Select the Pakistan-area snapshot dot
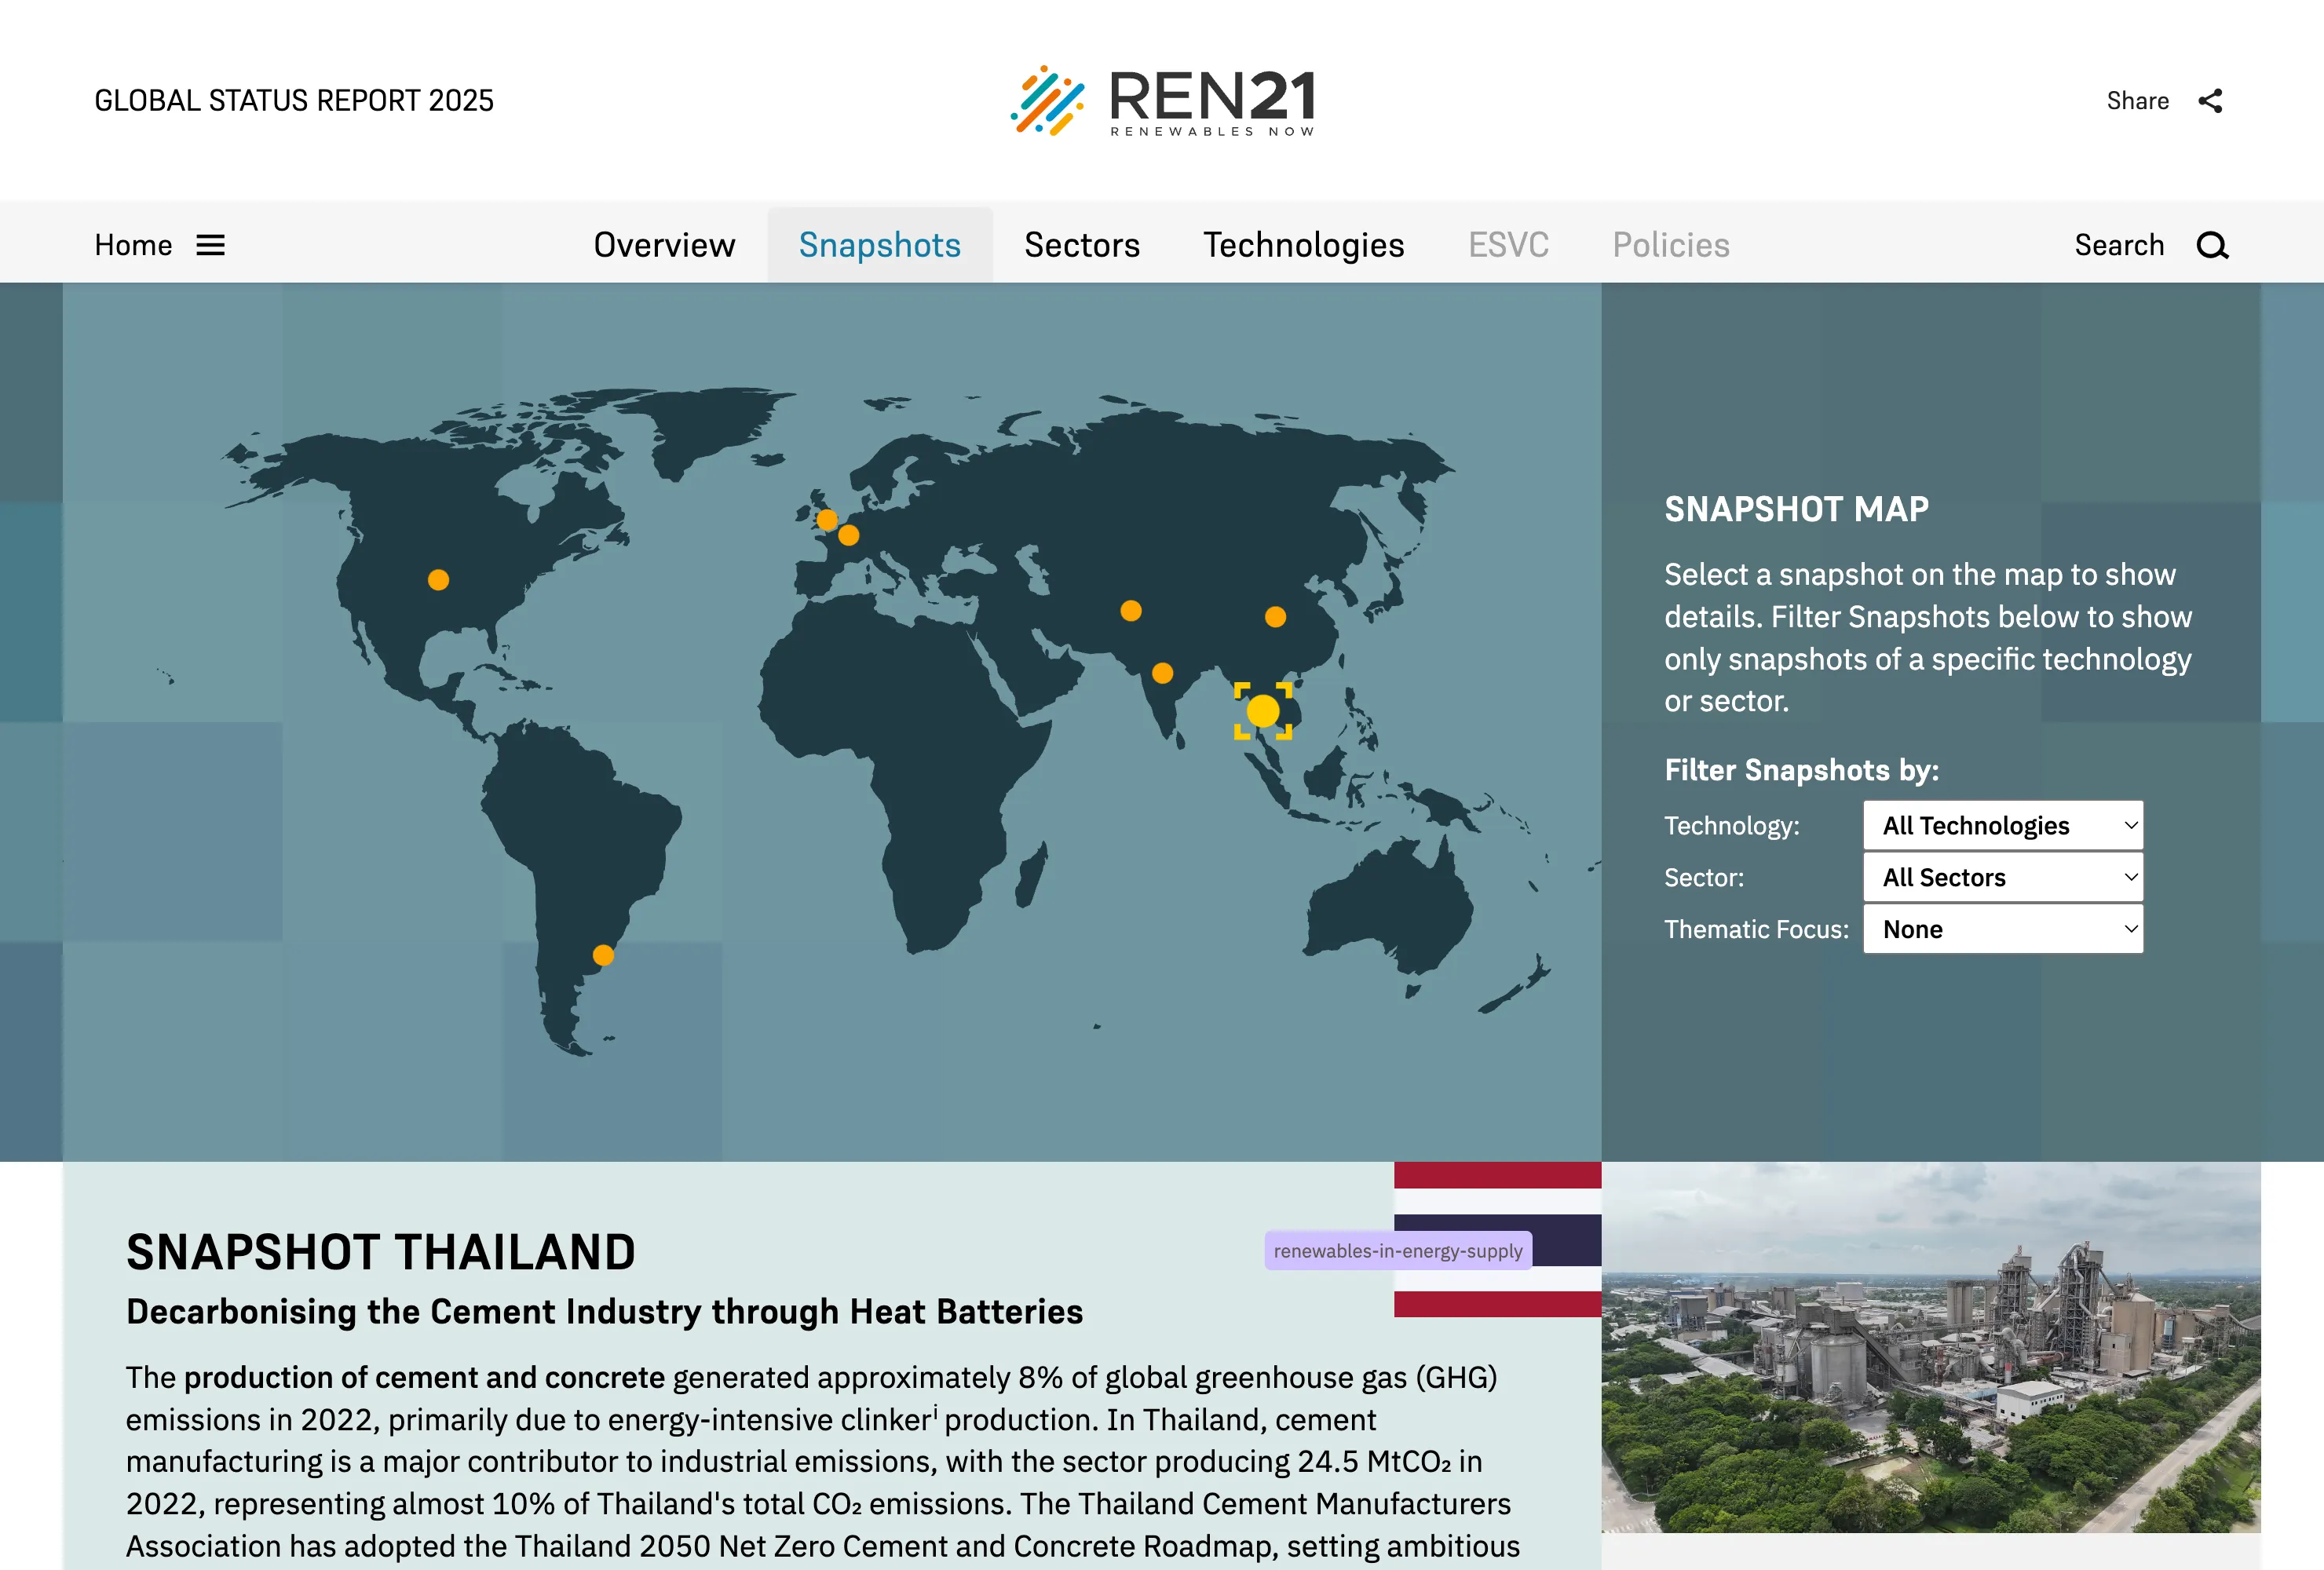The width and height of the screenshot is (2324, 1570). click(x=1131, y=611)
